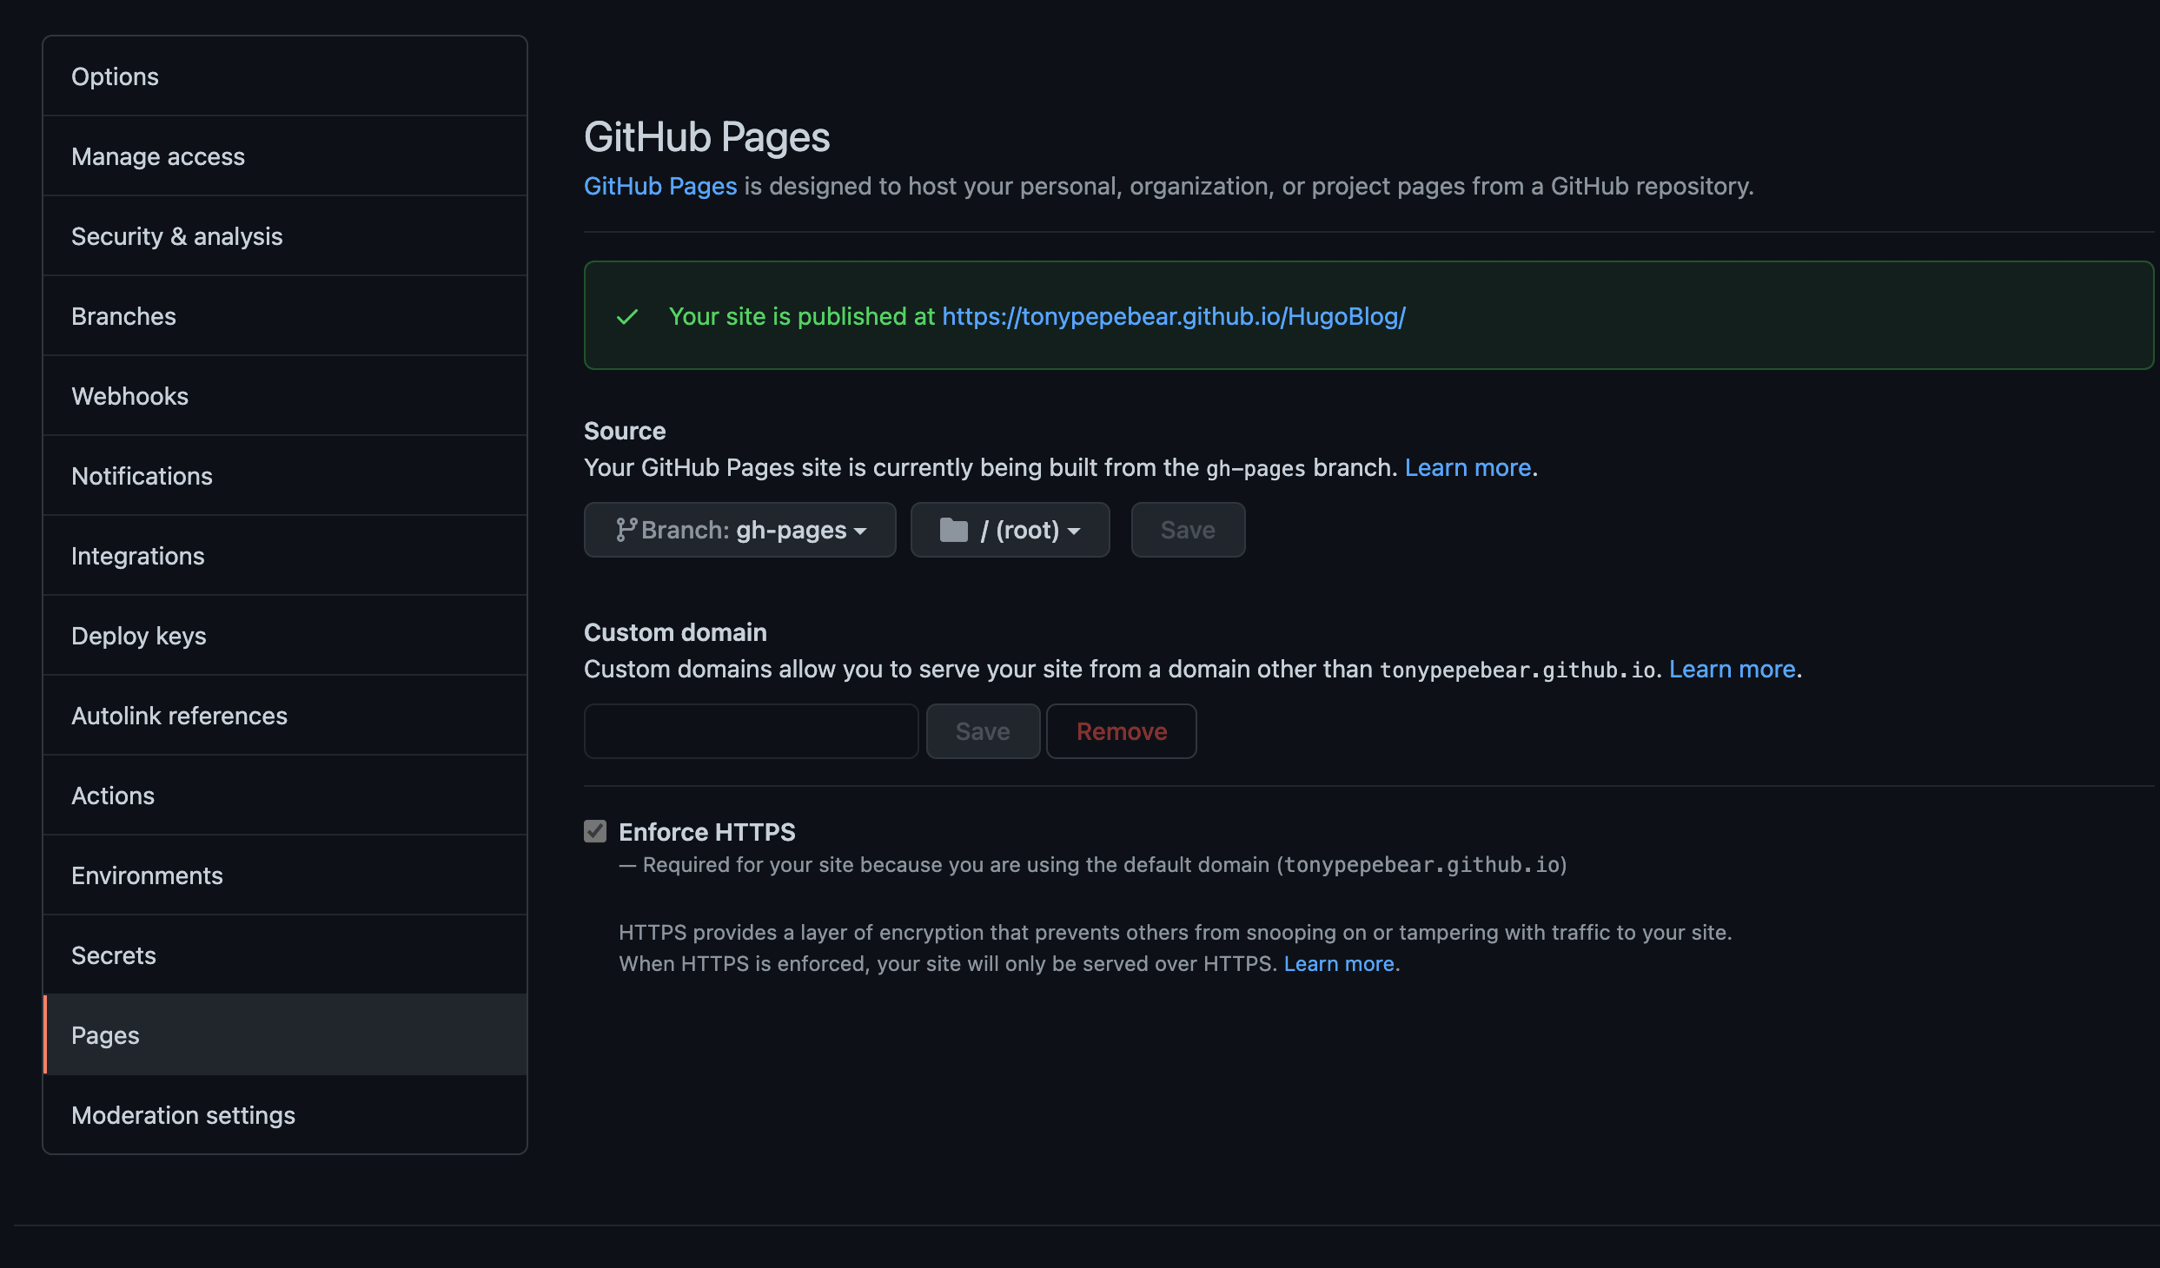
Task: Click the green published checkmark icon
Action: click(627, 317)
